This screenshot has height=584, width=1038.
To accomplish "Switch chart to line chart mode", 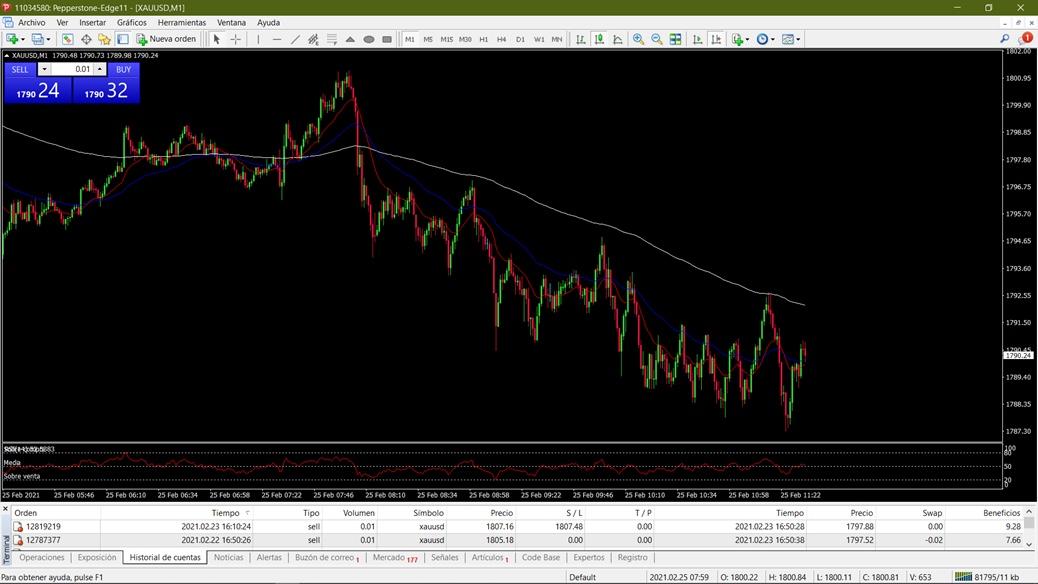I will (x=618, y=40).
